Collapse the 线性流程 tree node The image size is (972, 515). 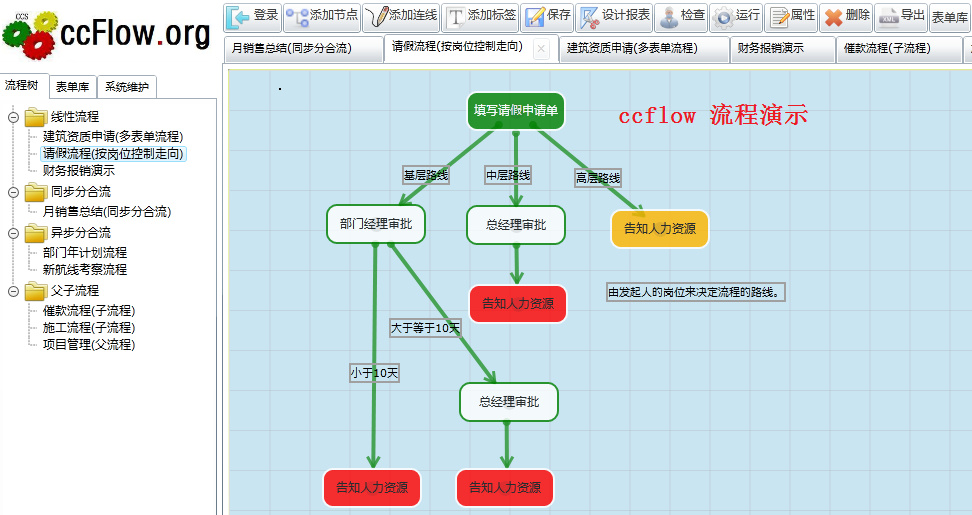pyautogui.click(x=13, y=117)
